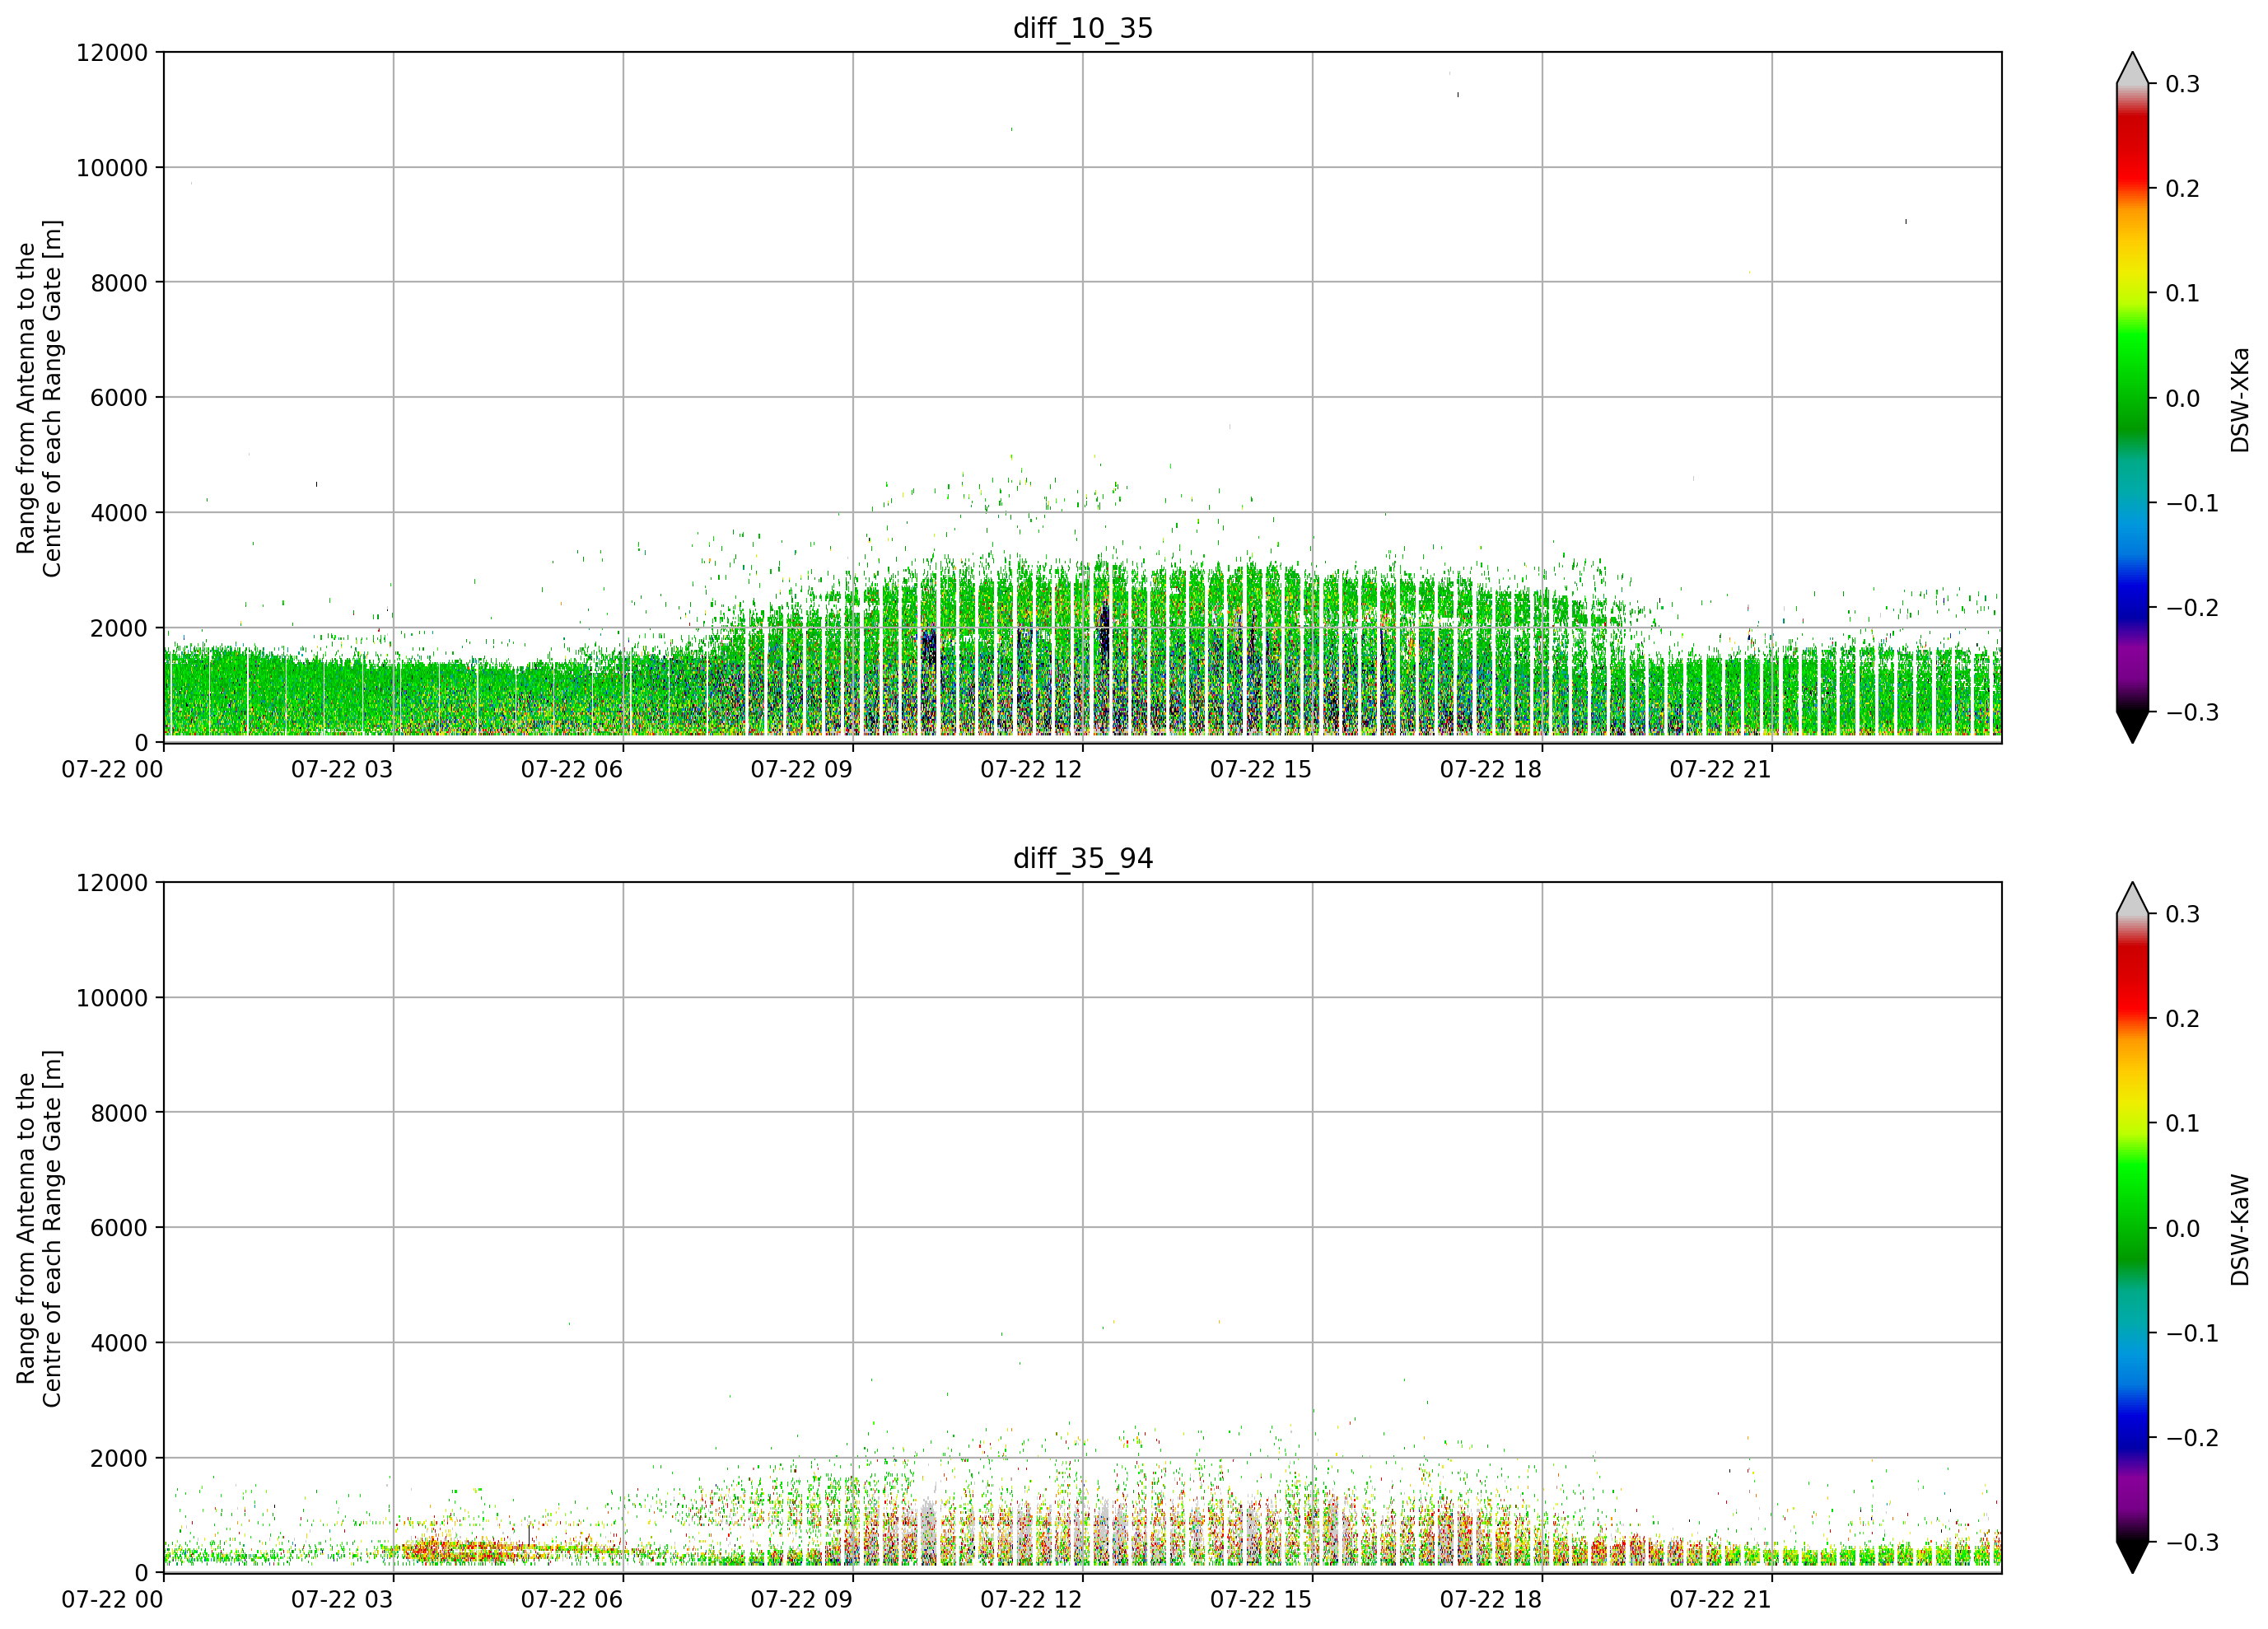Click the 07-22 18 x-tick under diff_10_35
The width and height of the screenshot is (2268, 1629).
(1491, 769)
